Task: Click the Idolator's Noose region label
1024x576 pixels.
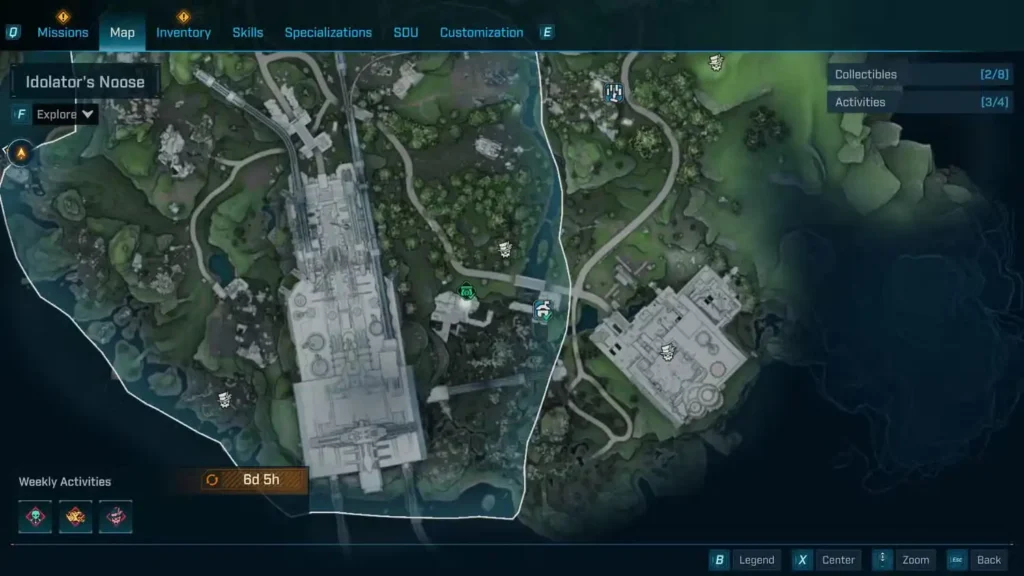Action: [x=85, y=82]
